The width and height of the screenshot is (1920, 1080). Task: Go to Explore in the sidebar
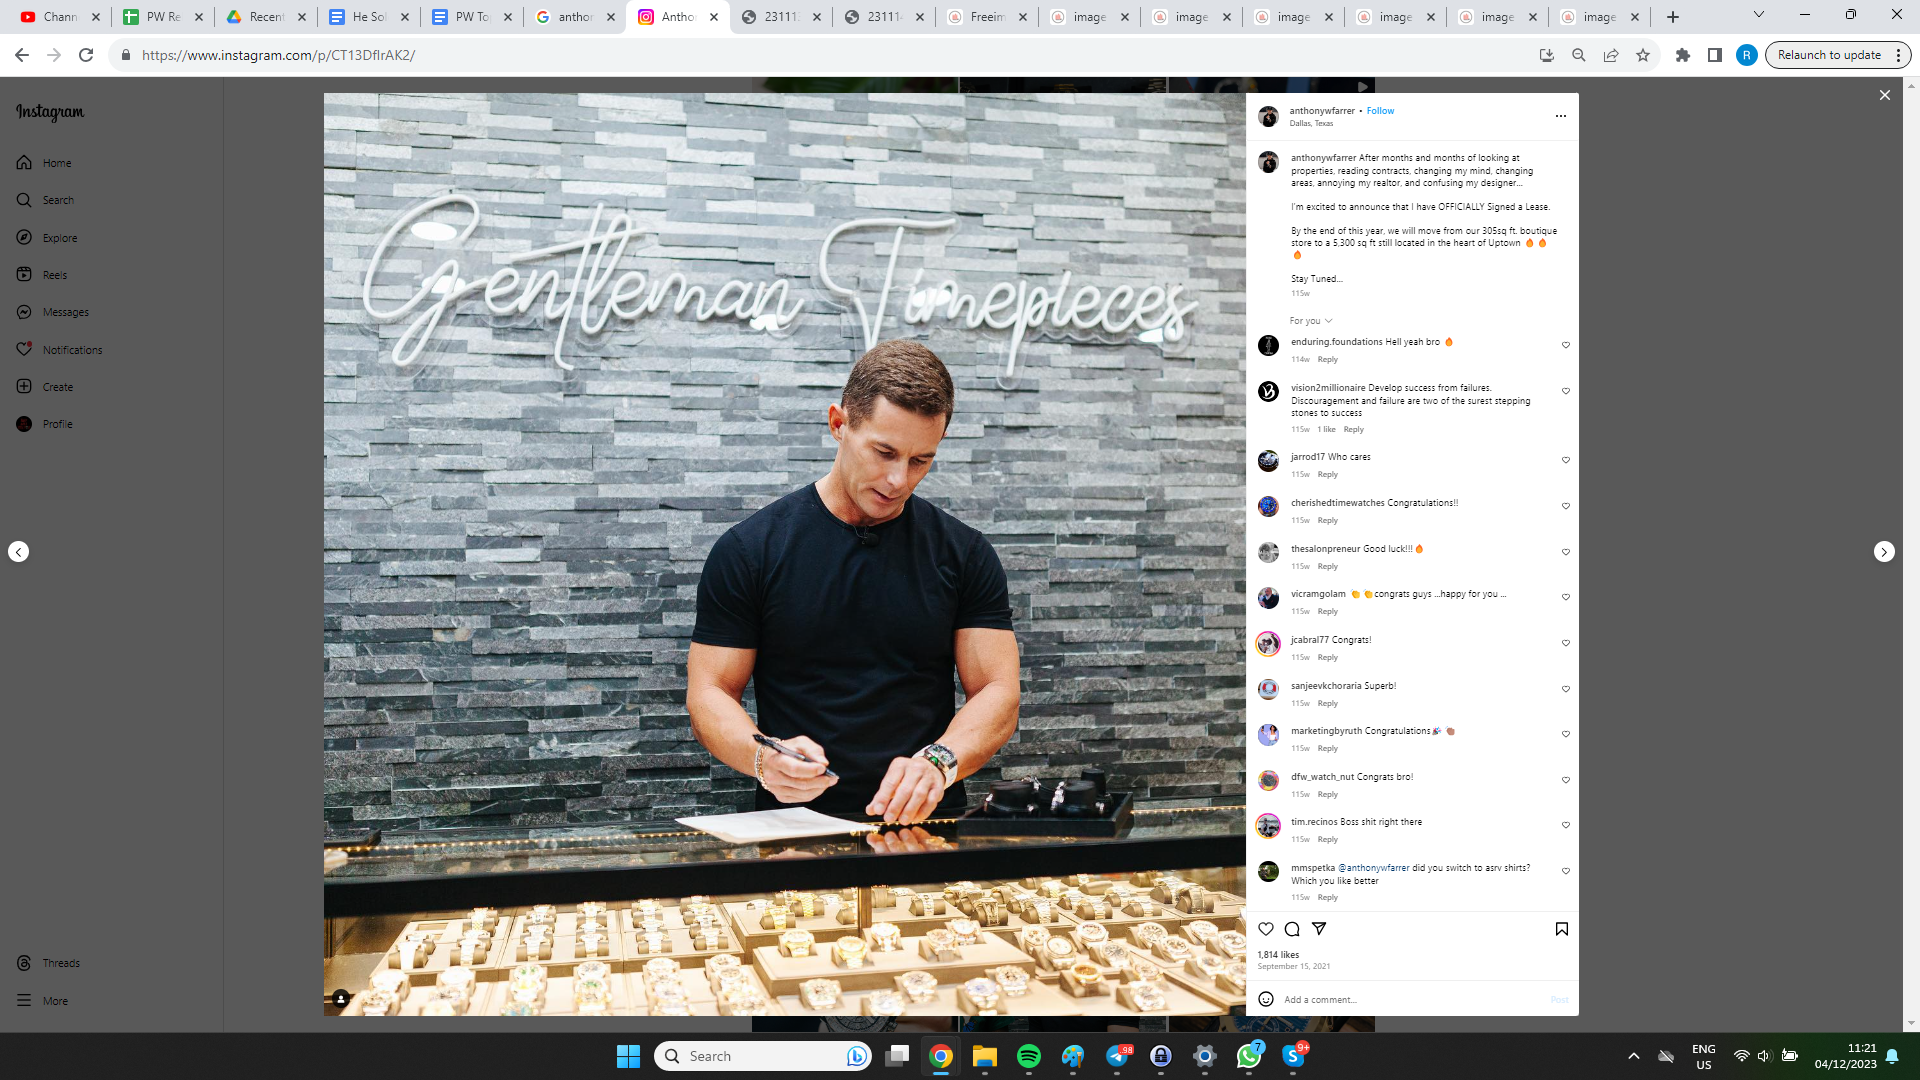point(47,238)
